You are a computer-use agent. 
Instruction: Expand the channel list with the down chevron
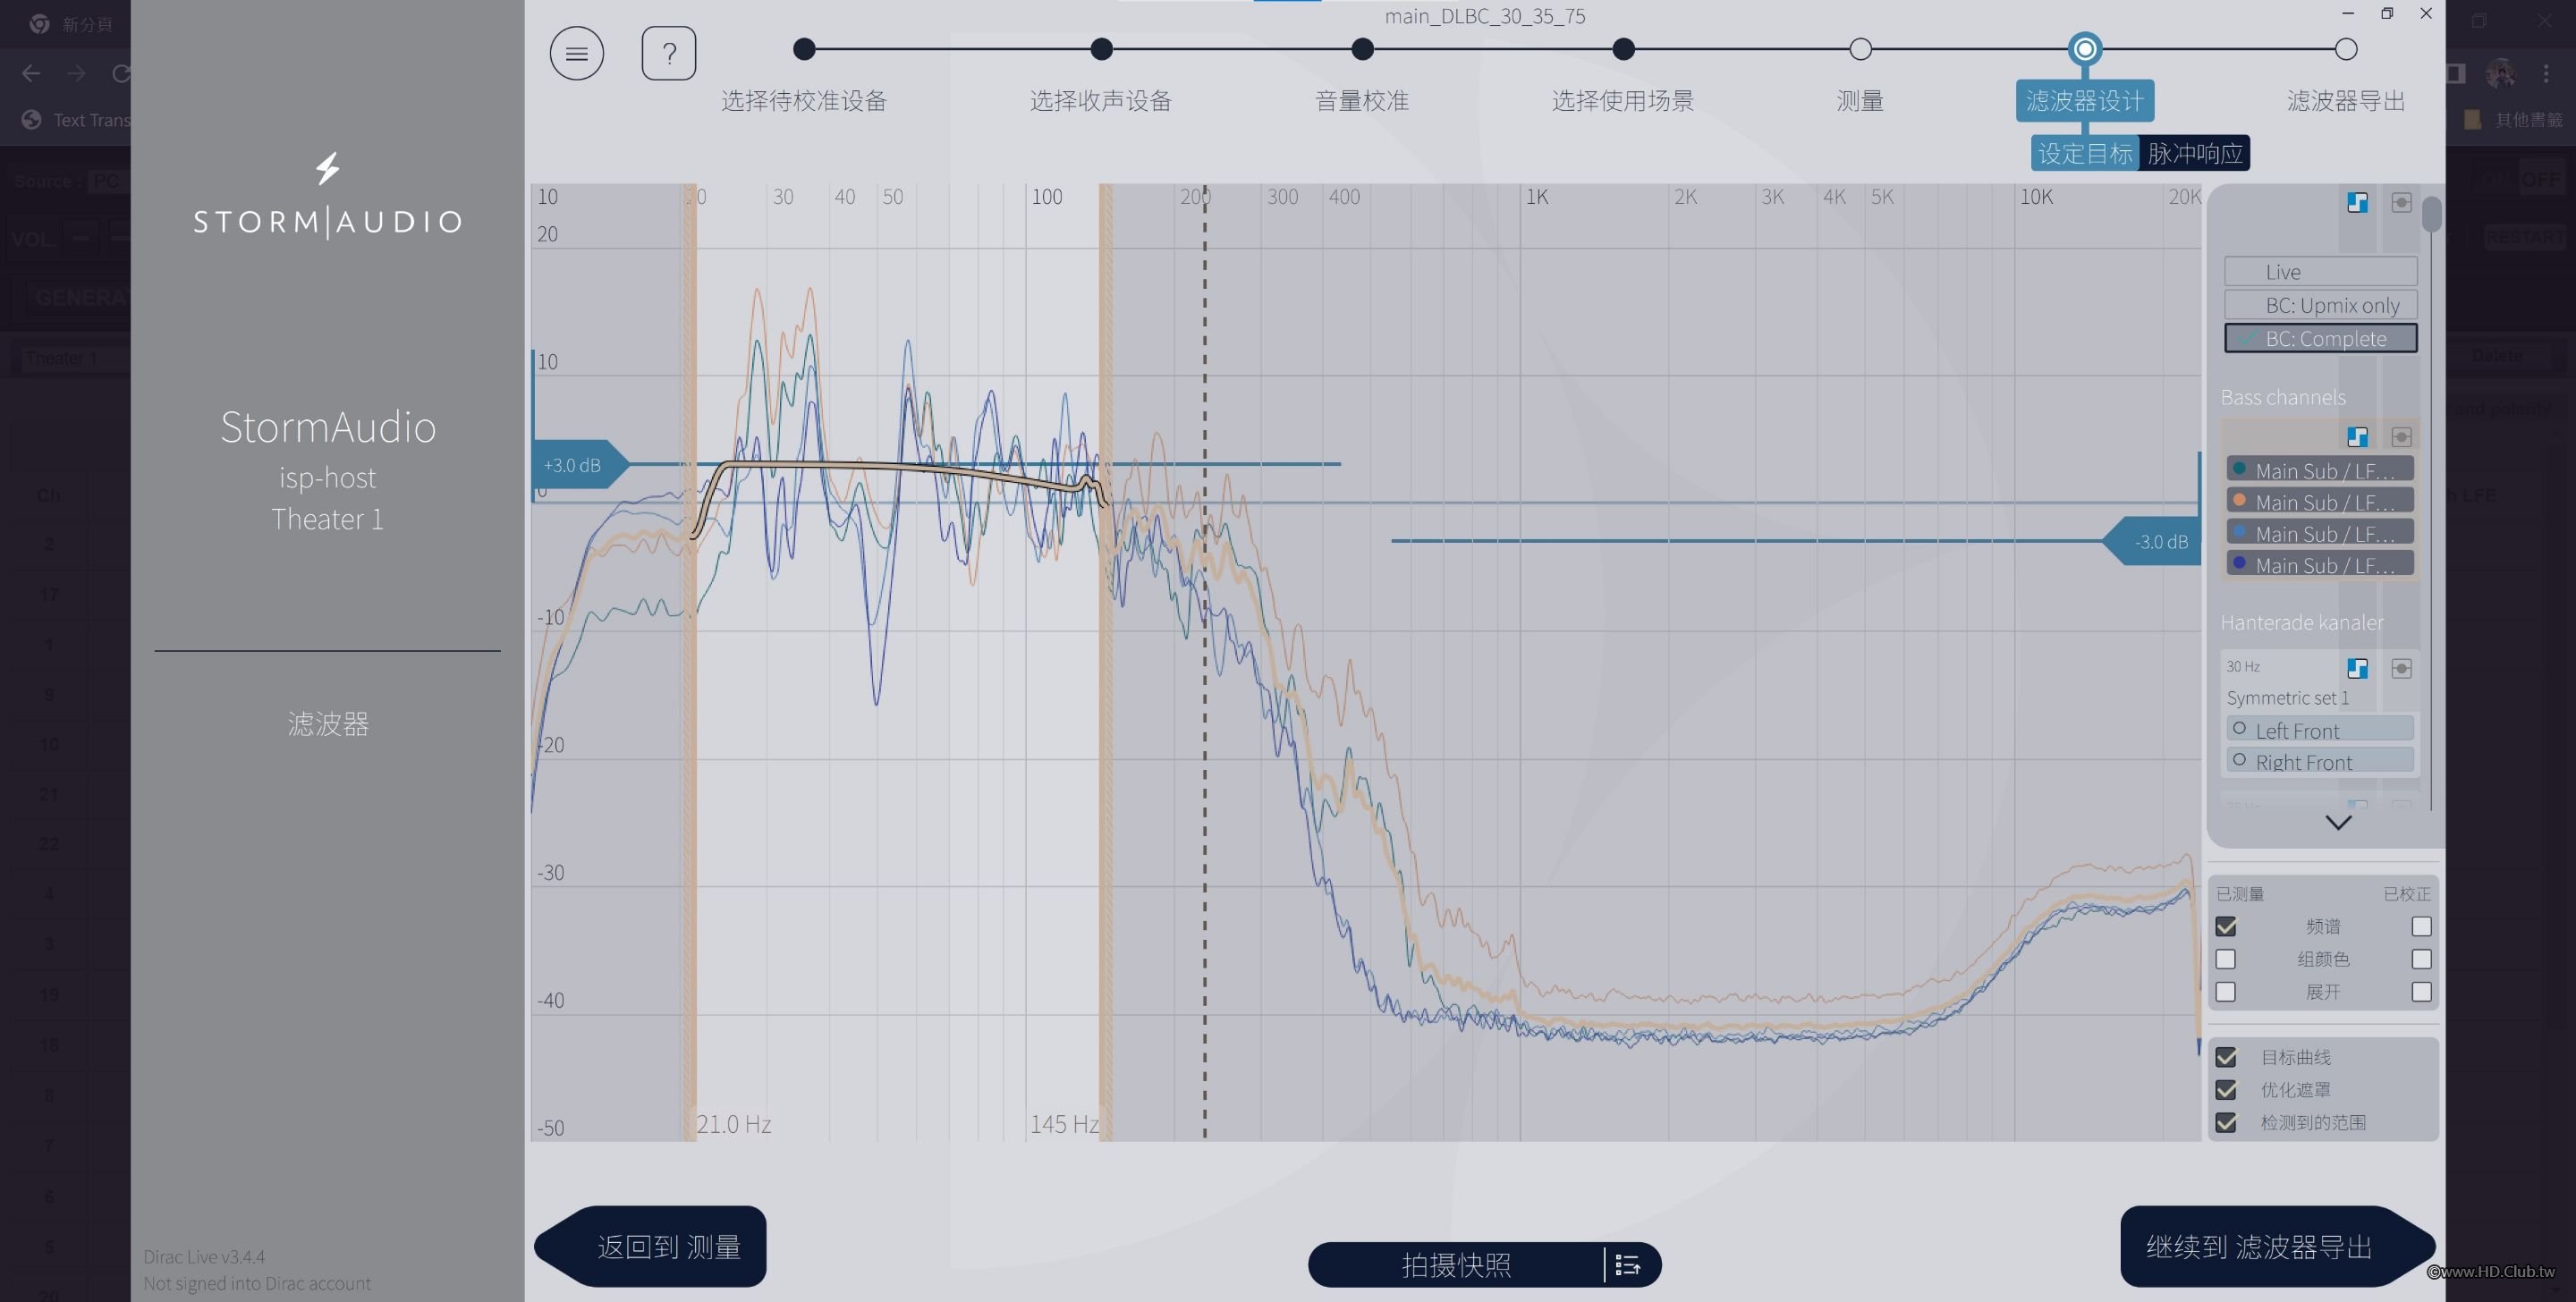pyautogui.click(x=2338, y=822)
